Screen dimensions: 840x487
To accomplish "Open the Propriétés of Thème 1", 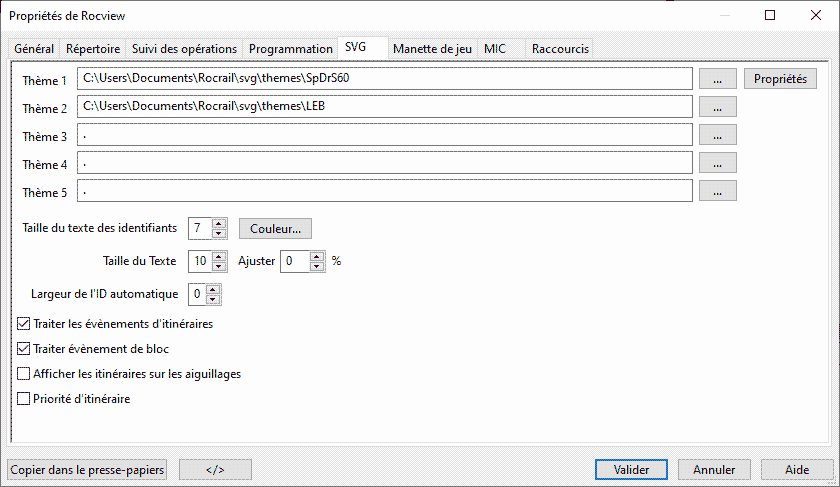I will [x=780, y=79].
